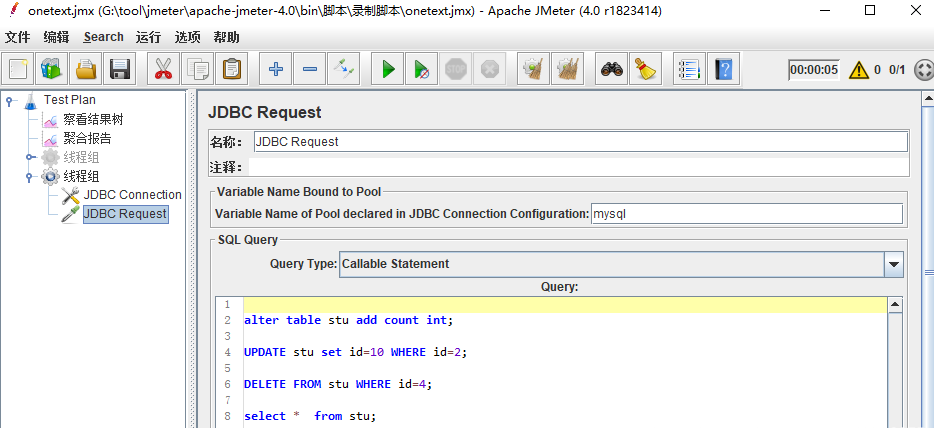Screen dimensions: 934x428
Task: Click the DELETE FROM stu line
Action: [x=338, y=385]
